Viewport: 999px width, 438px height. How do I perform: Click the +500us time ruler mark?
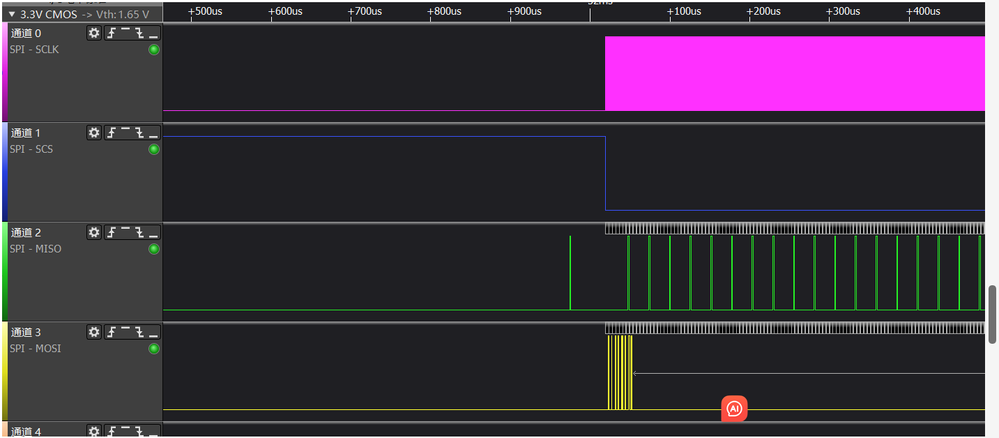tap(205, 11)
